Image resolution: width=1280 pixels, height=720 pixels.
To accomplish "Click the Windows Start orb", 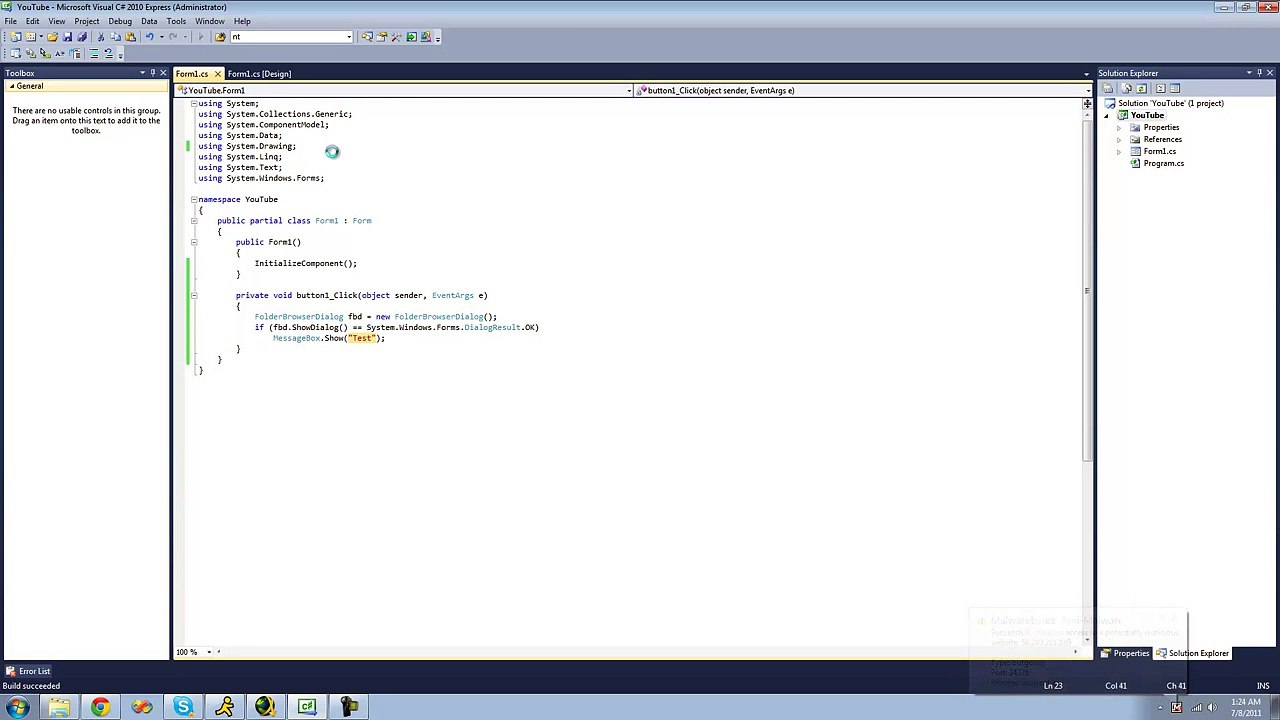I will (x=17, y=707).
